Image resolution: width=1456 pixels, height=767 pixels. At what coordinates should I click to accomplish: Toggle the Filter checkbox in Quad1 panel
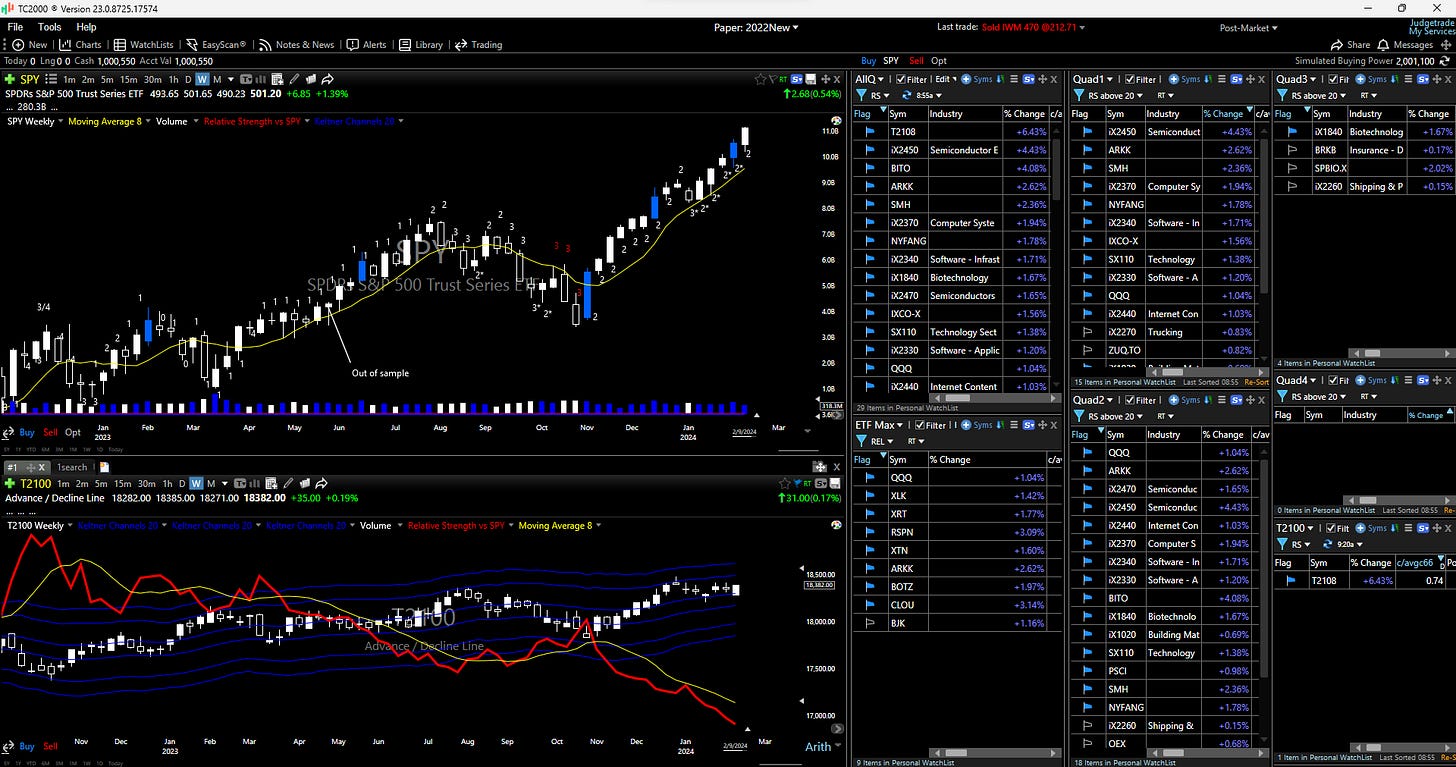coord(1130,79)
